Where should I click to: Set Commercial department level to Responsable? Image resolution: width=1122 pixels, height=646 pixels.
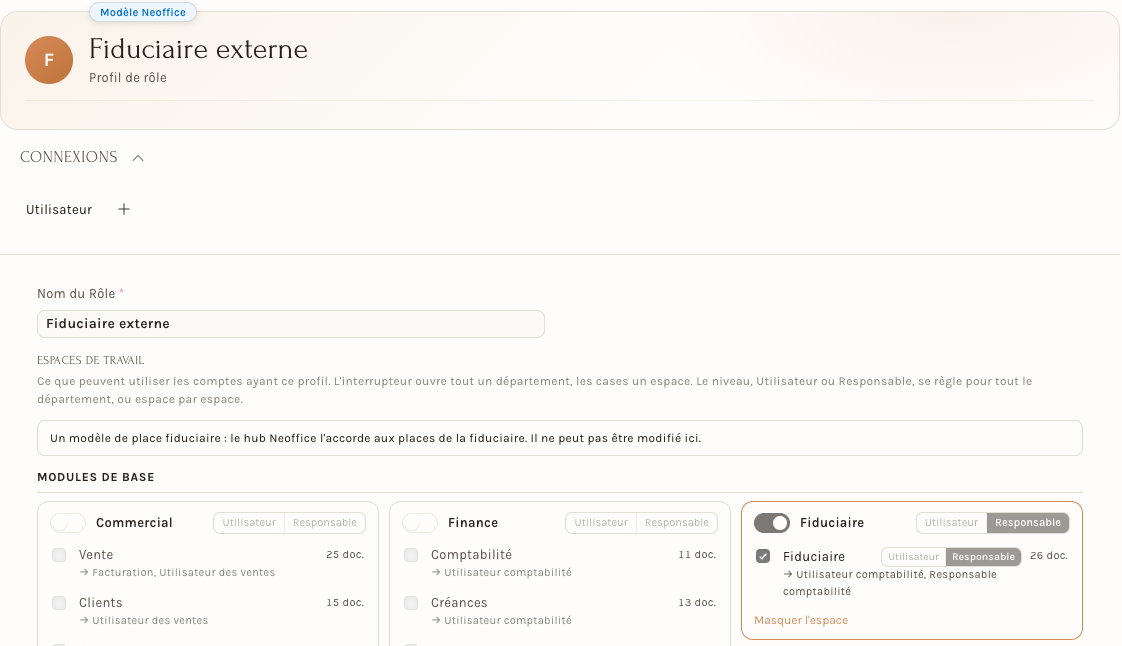pos(325,523)
